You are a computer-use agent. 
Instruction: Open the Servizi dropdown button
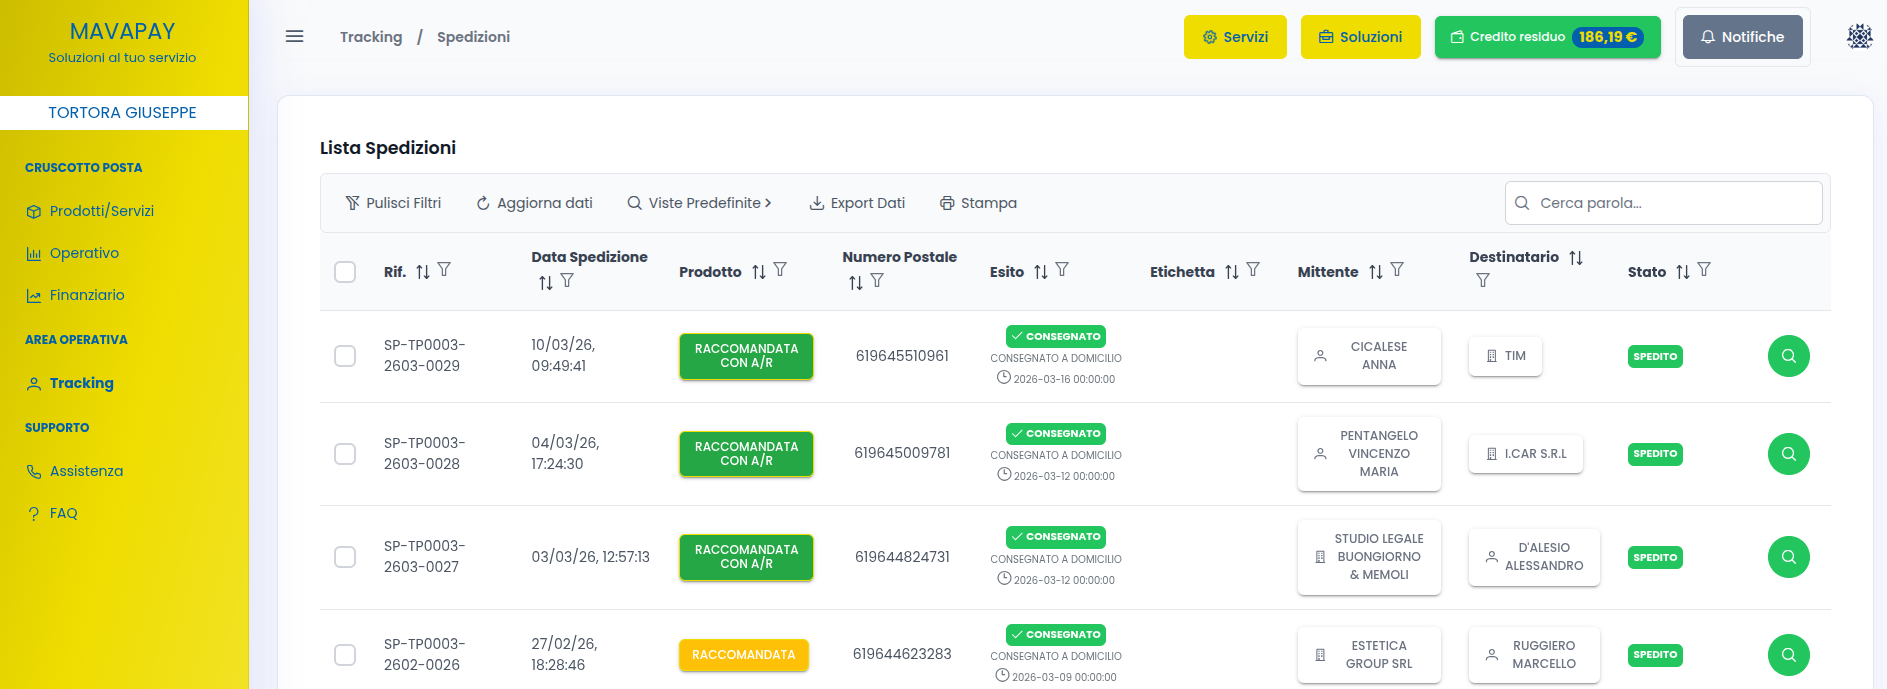point(1235,37)
